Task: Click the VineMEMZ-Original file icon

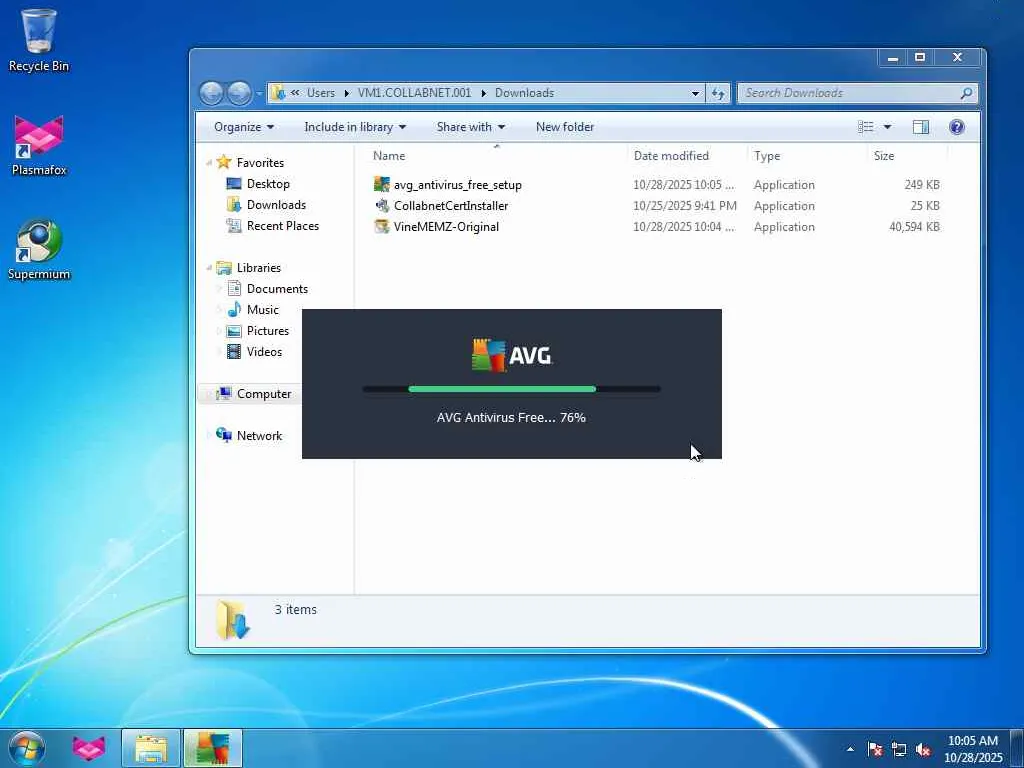Action: [x=381, y=226]
